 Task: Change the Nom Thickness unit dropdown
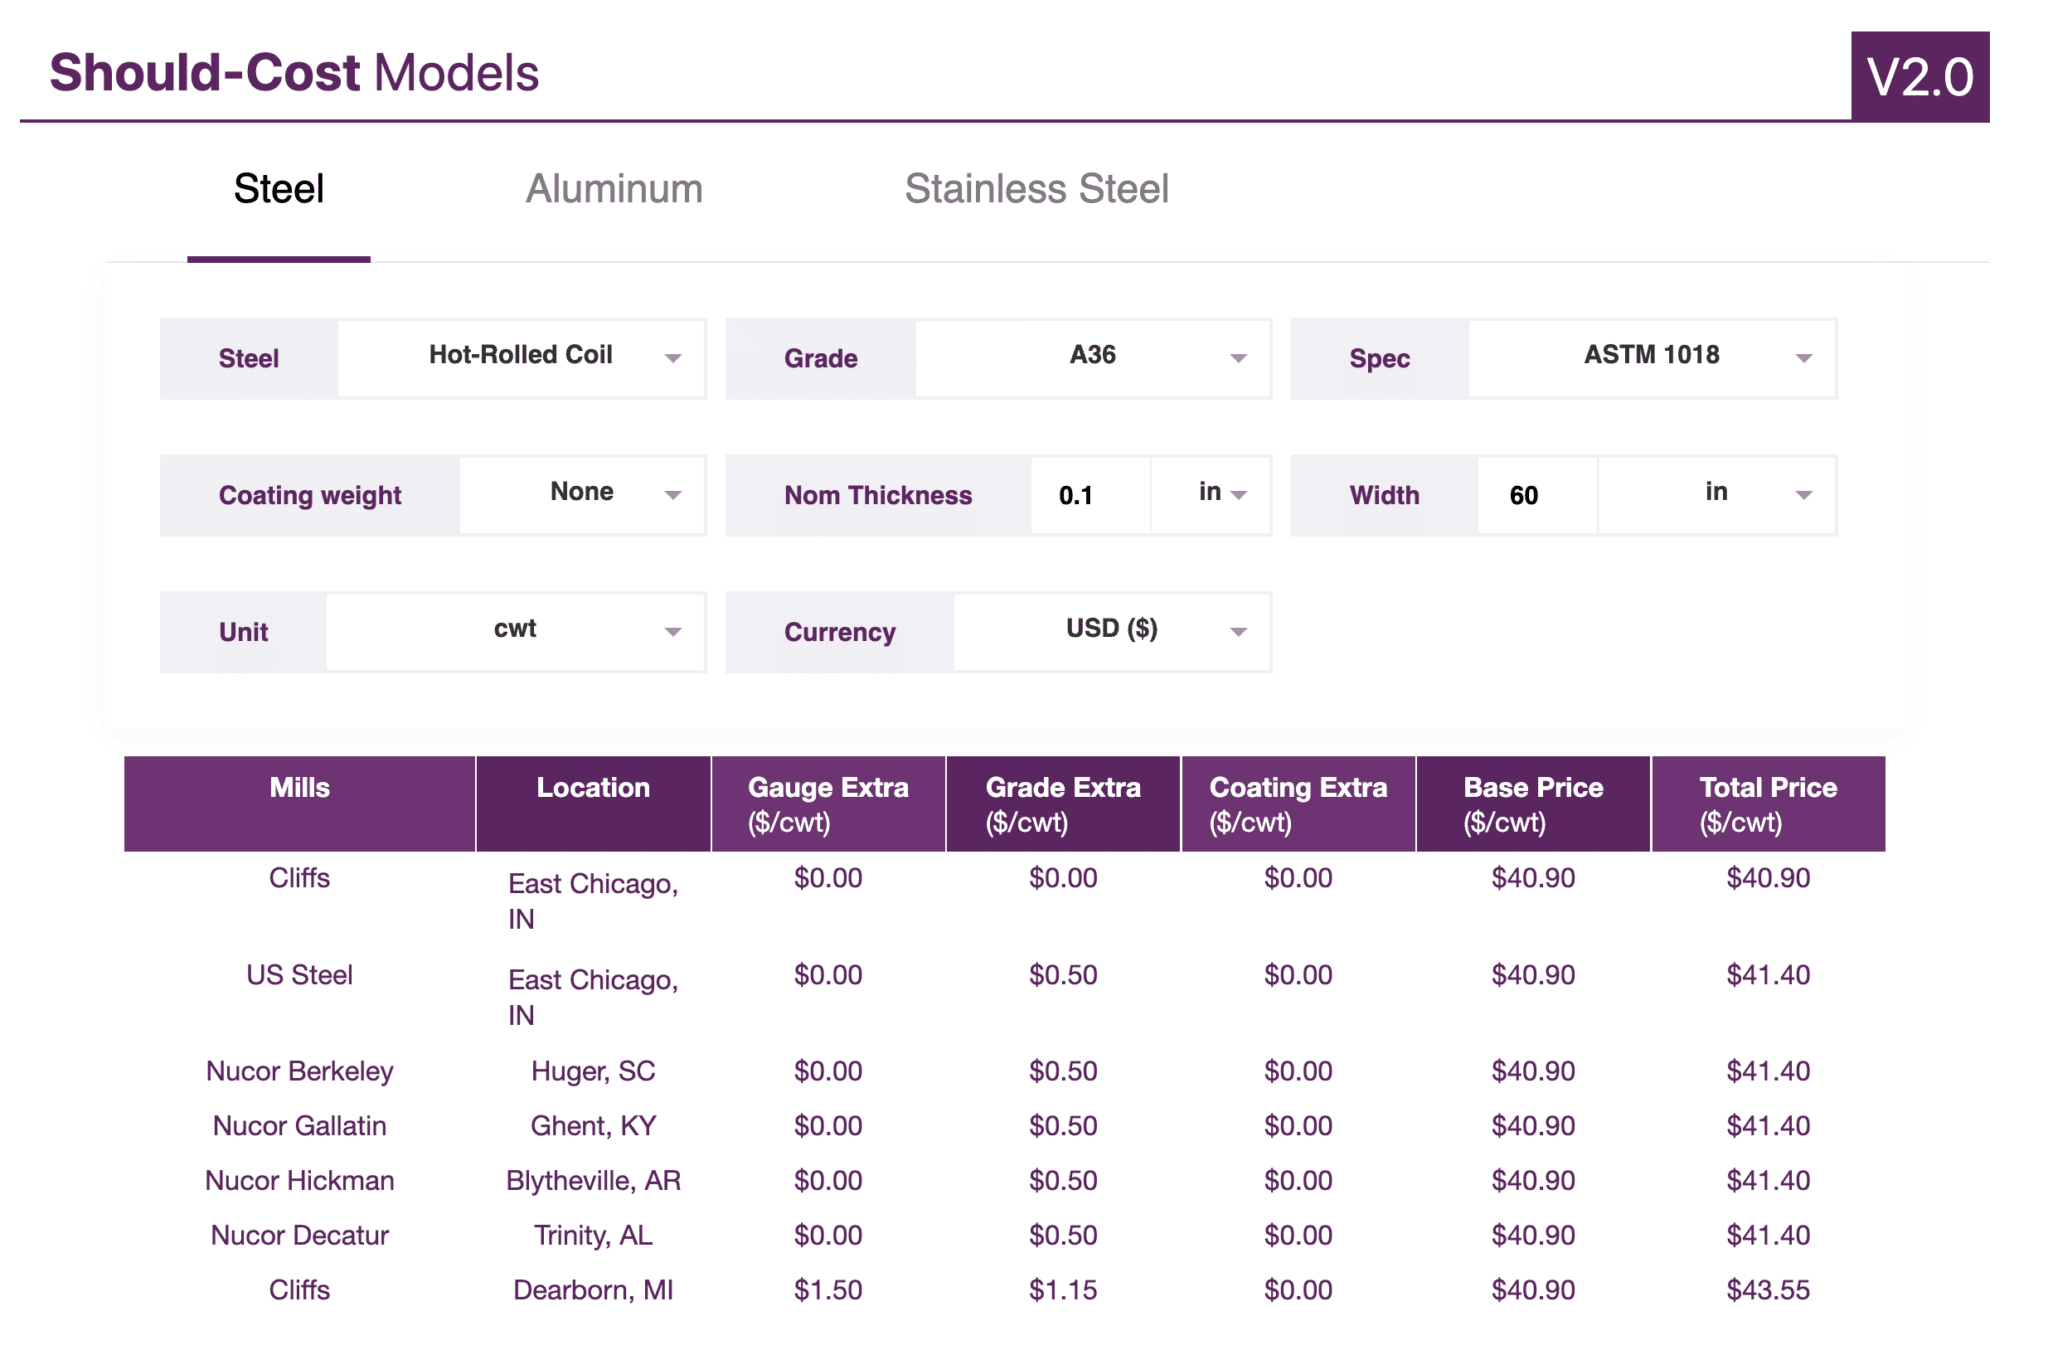[x=1211, y=494]
